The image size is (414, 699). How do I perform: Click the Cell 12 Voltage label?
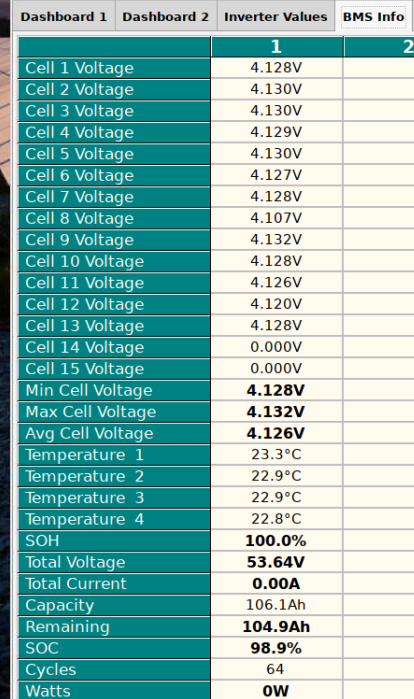coord(85,304)
